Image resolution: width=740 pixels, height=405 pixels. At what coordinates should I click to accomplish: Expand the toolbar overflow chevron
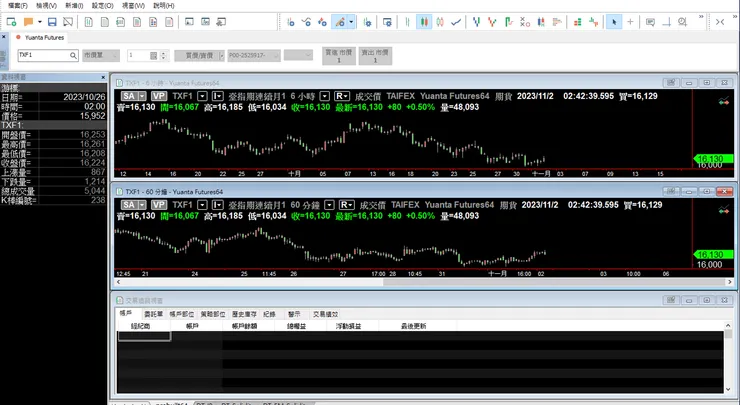coord(701,17)
